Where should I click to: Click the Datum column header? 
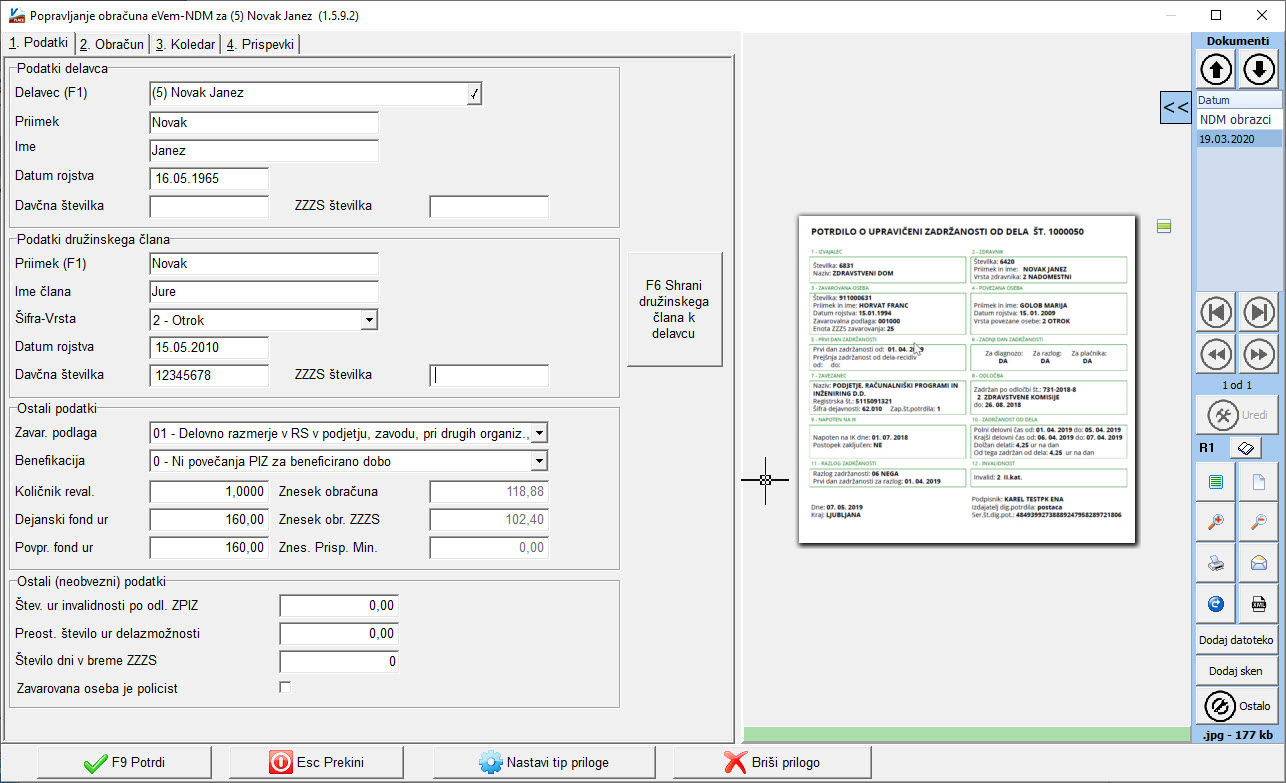(1239, 100)
